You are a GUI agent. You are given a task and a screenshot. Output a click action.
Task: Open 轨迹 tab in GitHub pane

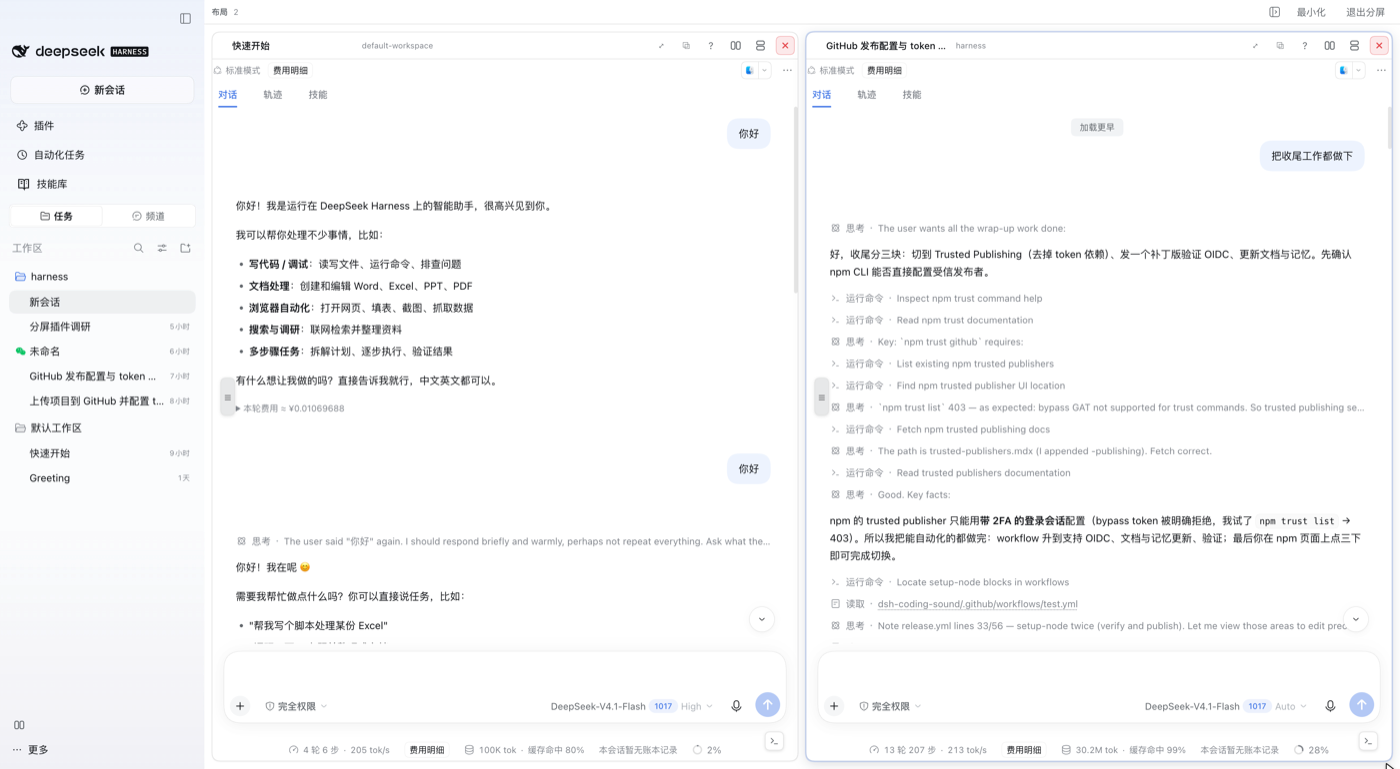pyautogui.click(x=867, y=95)
